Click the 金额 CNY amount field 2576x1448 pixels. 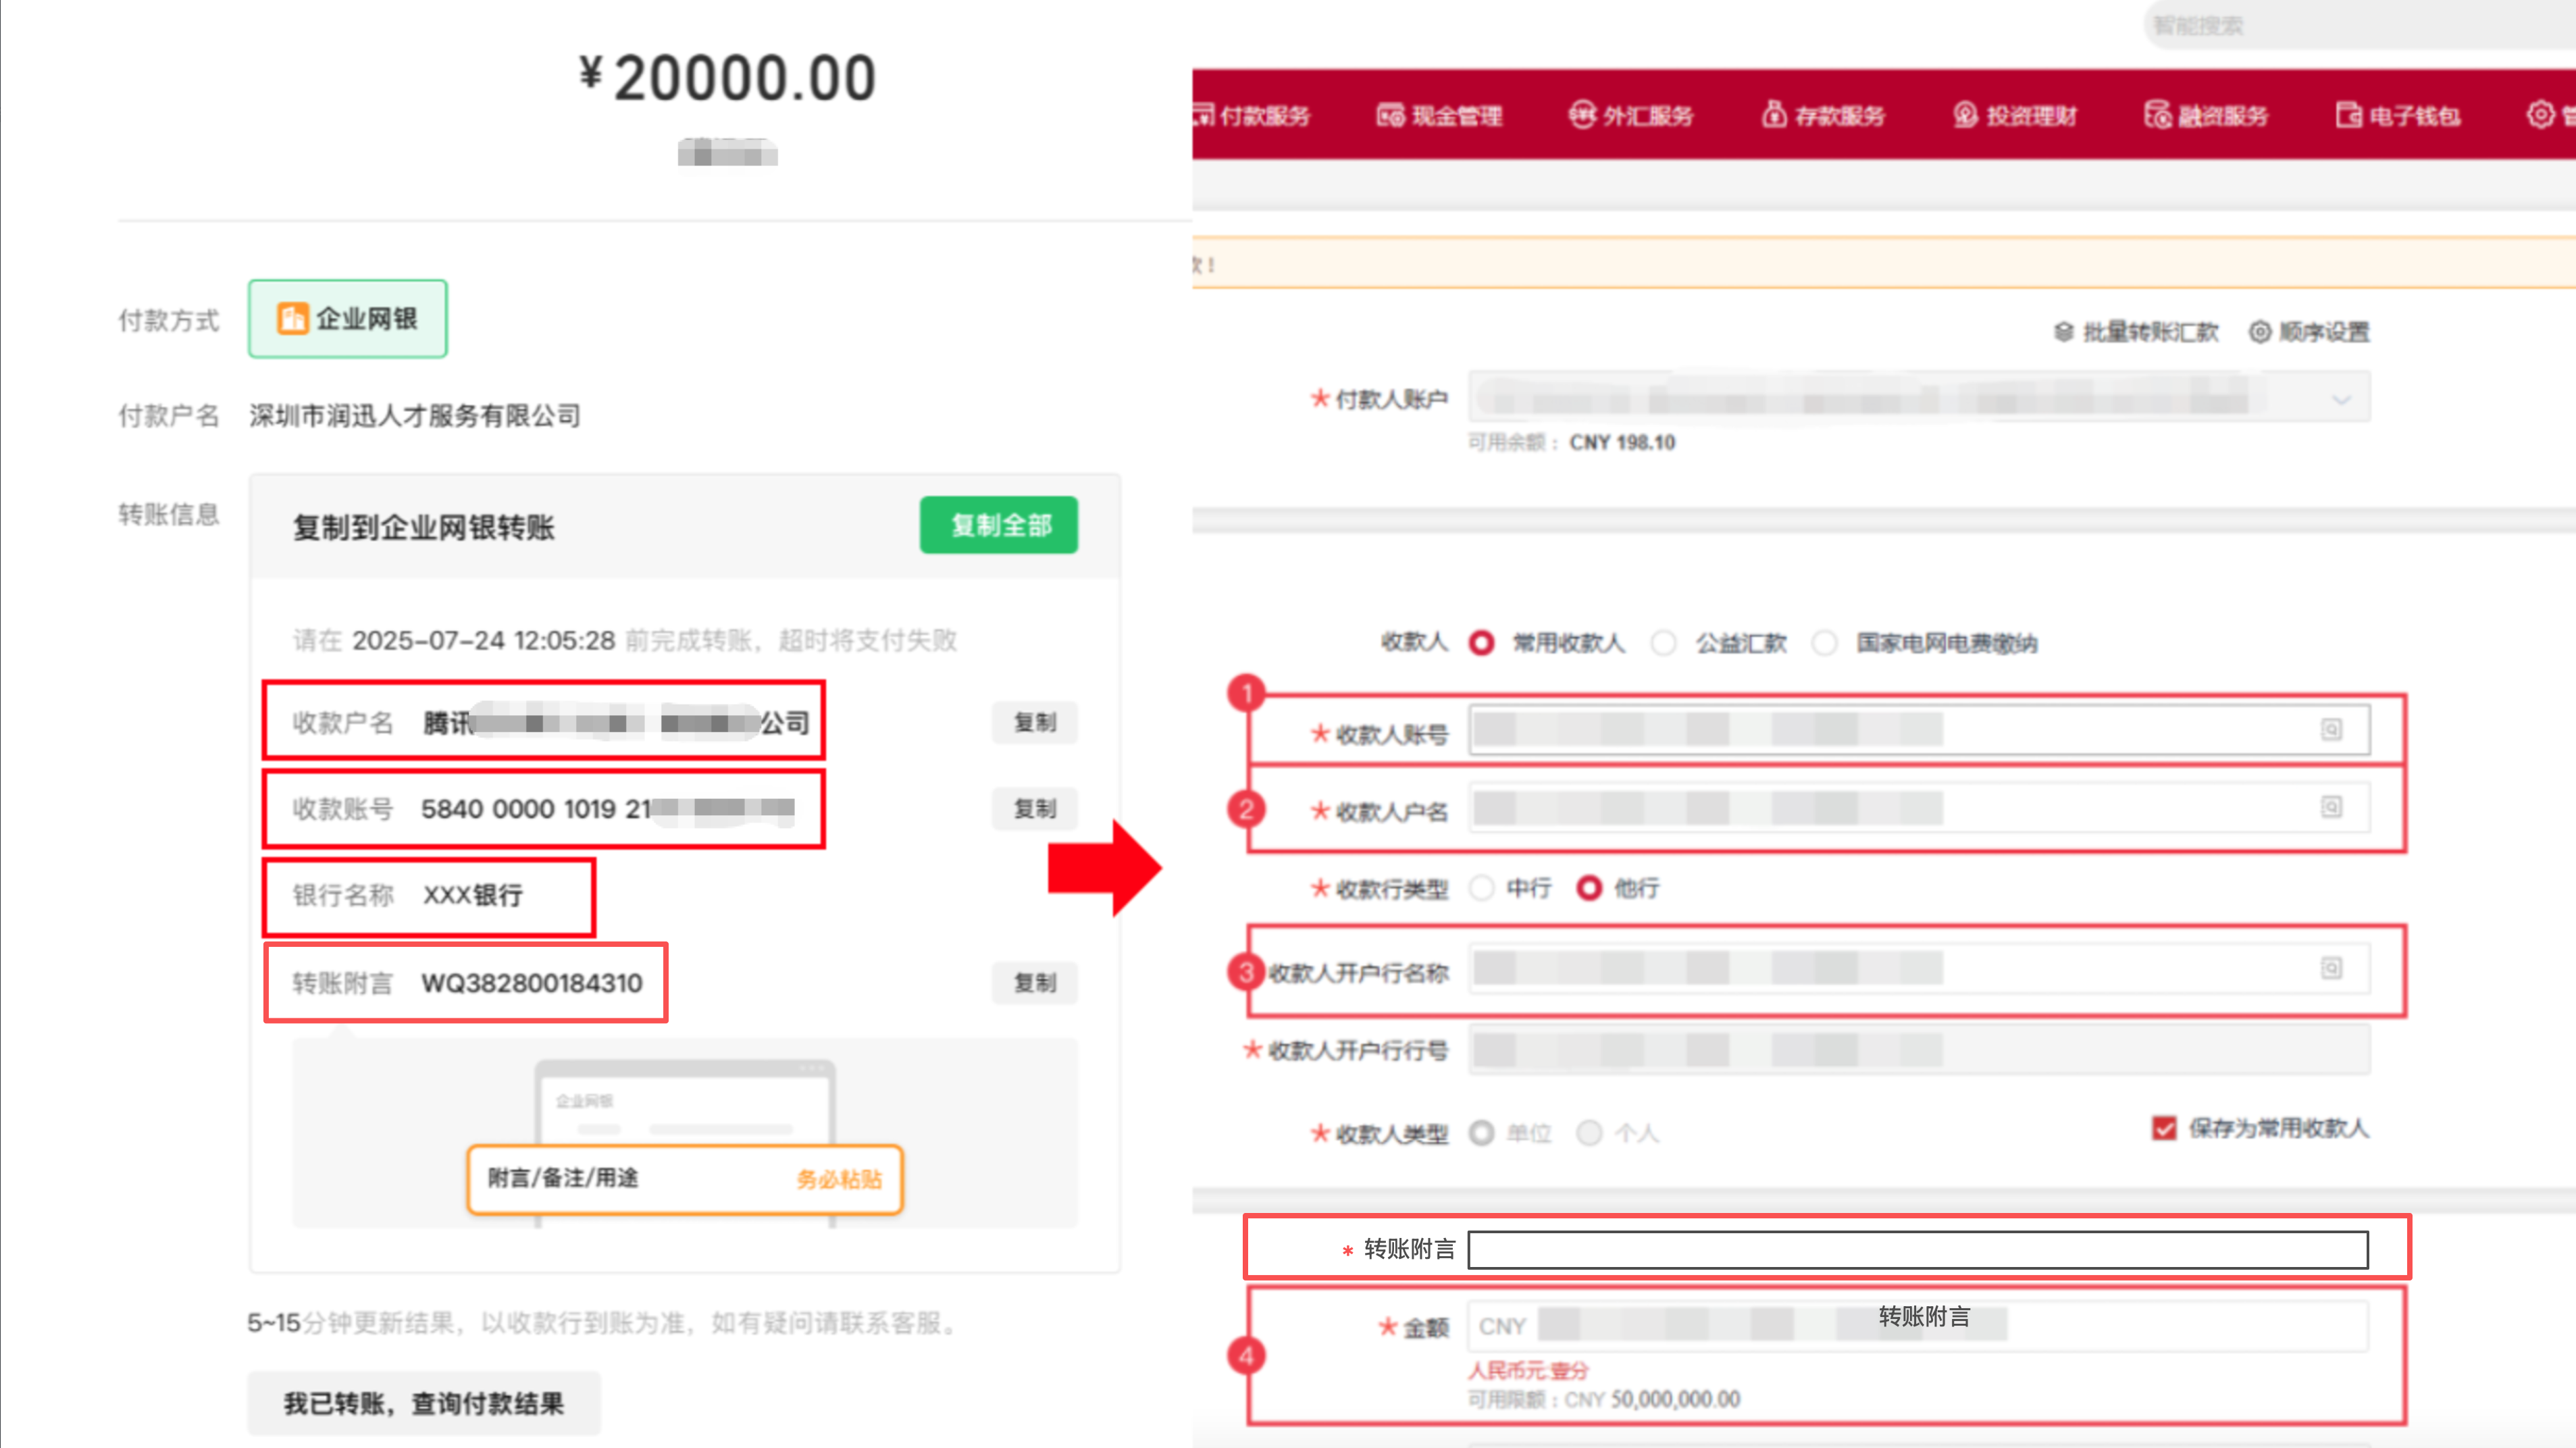1919,1326
